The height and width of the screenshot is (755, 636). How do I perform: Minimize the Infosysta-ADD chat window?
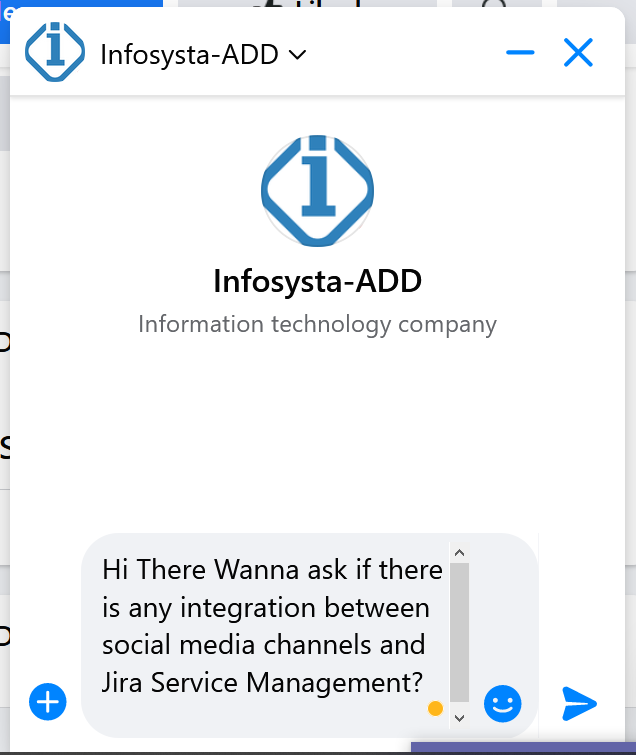(x=520, y=53)
